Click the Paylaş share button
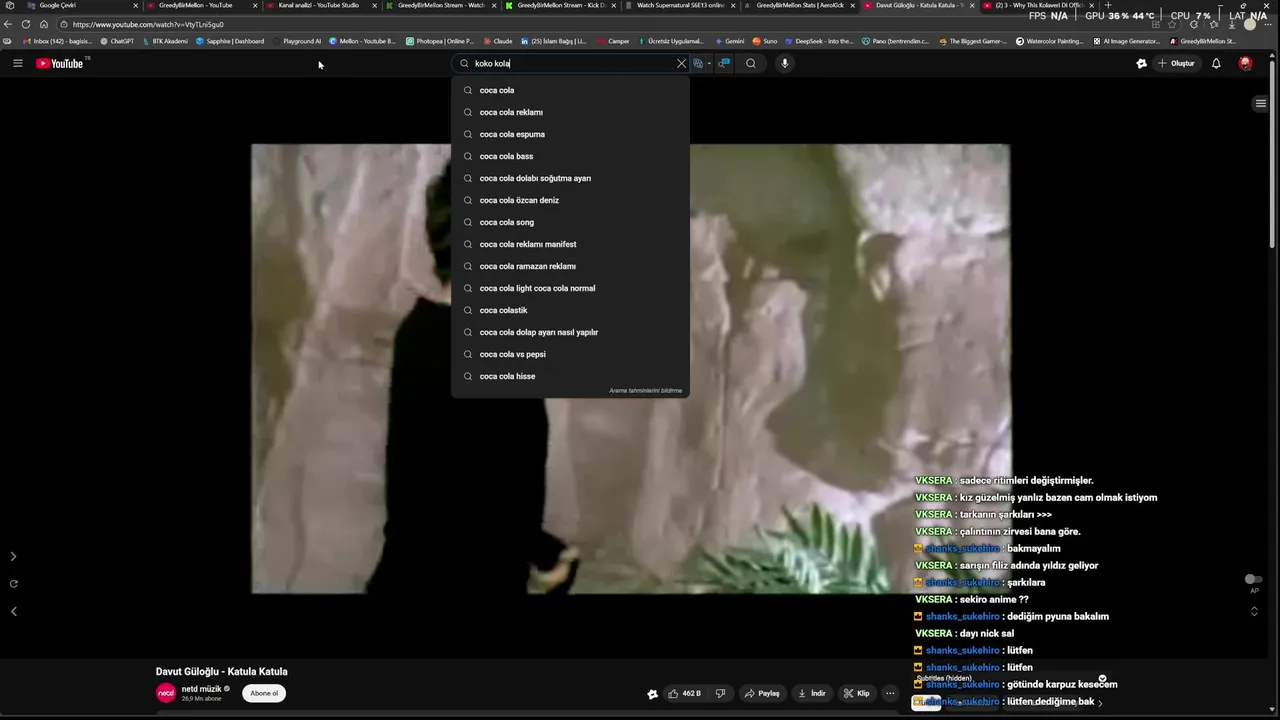Image resolution: width=1280 pixels, height=720 pixels. click(x=762, y=693)
